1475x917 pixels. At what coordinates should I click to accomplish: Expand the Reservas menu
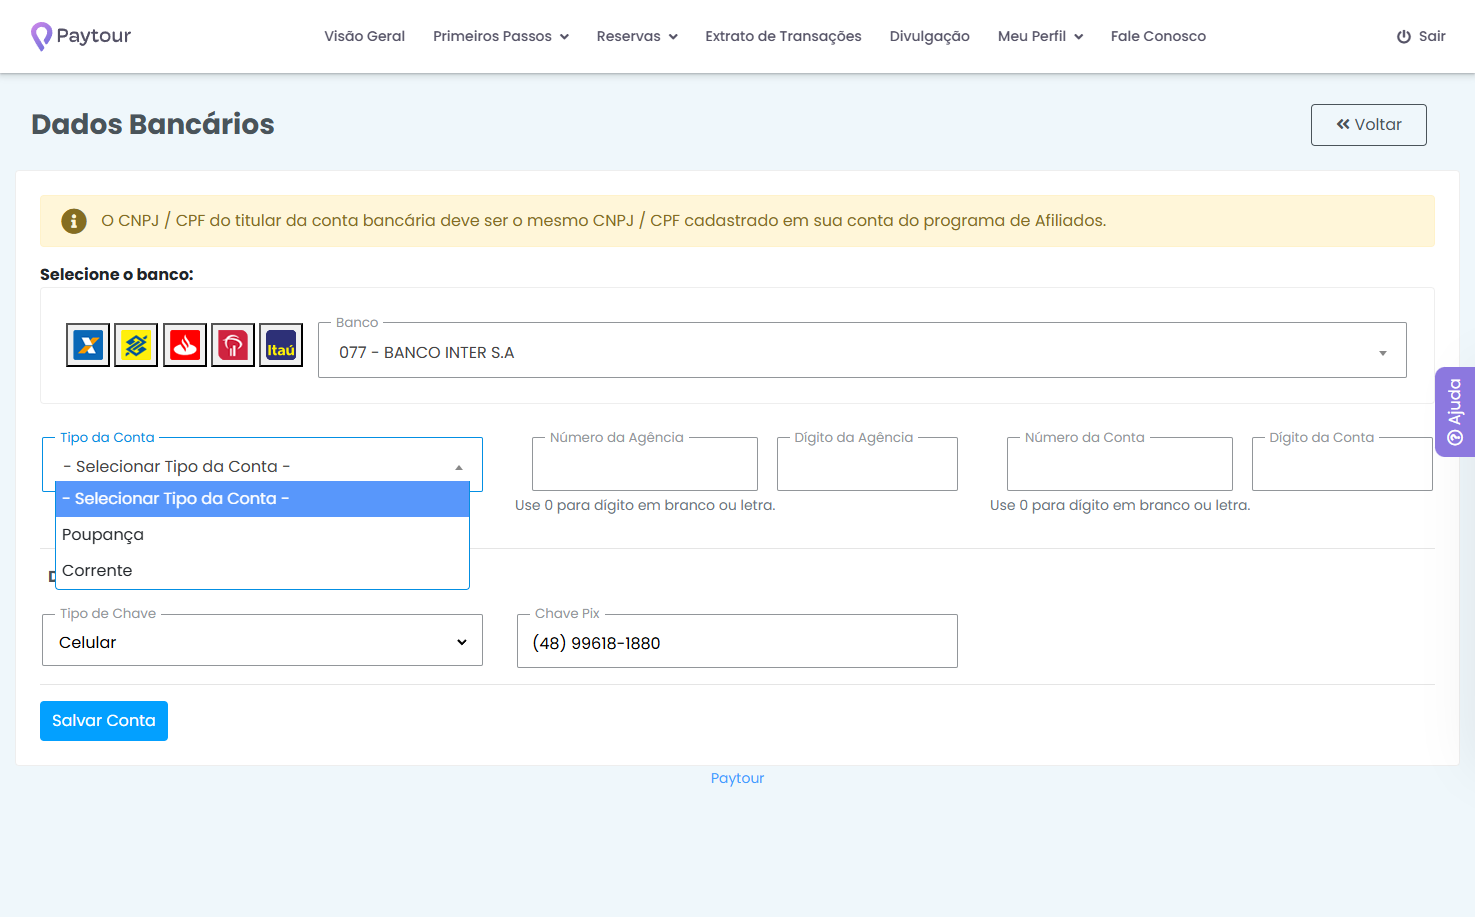point(637,36)
